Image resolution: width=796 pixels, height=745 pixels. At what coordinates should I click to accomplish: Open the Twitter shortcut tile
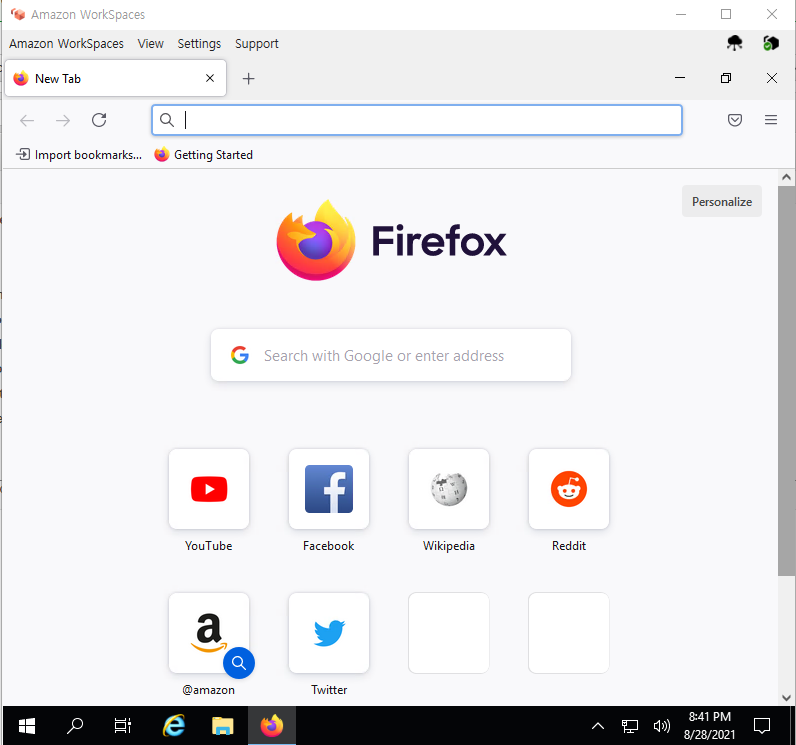point(328,633)
